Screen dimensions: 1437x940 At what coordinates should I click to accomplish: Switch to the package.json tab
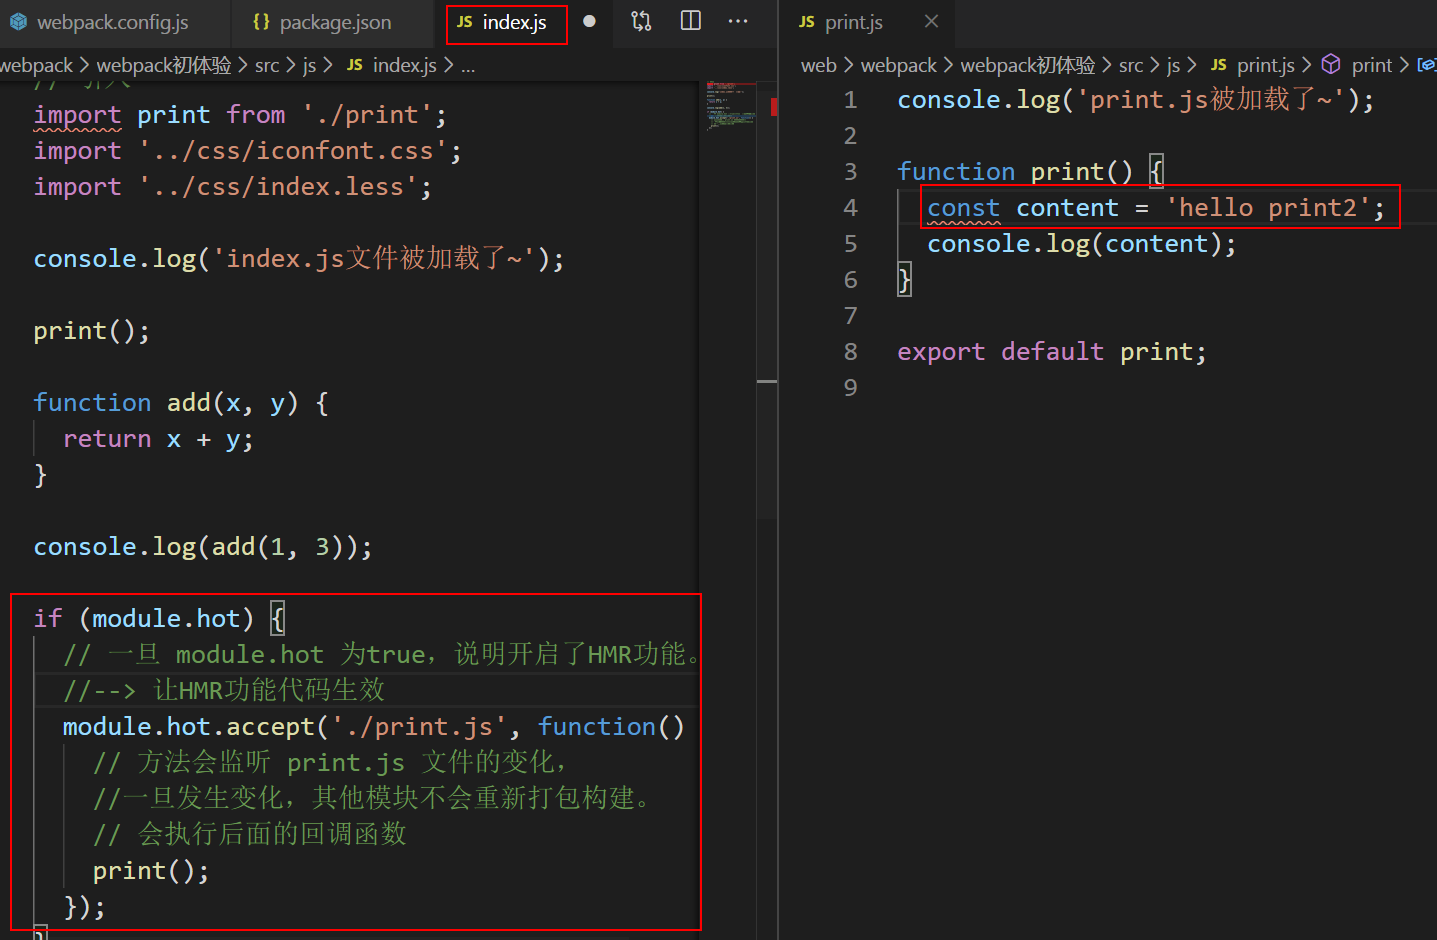(x=334, y=22)
